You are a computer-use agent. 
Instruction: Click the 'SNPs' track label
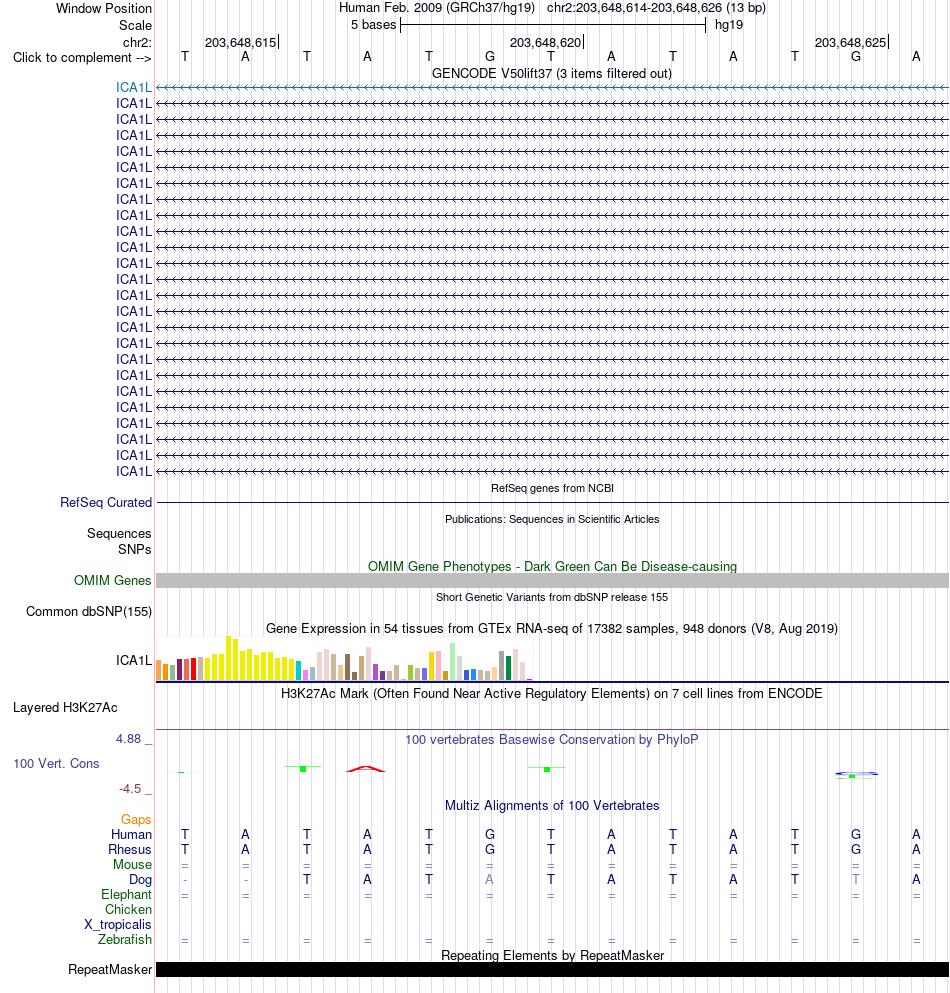tap(134, 549)
